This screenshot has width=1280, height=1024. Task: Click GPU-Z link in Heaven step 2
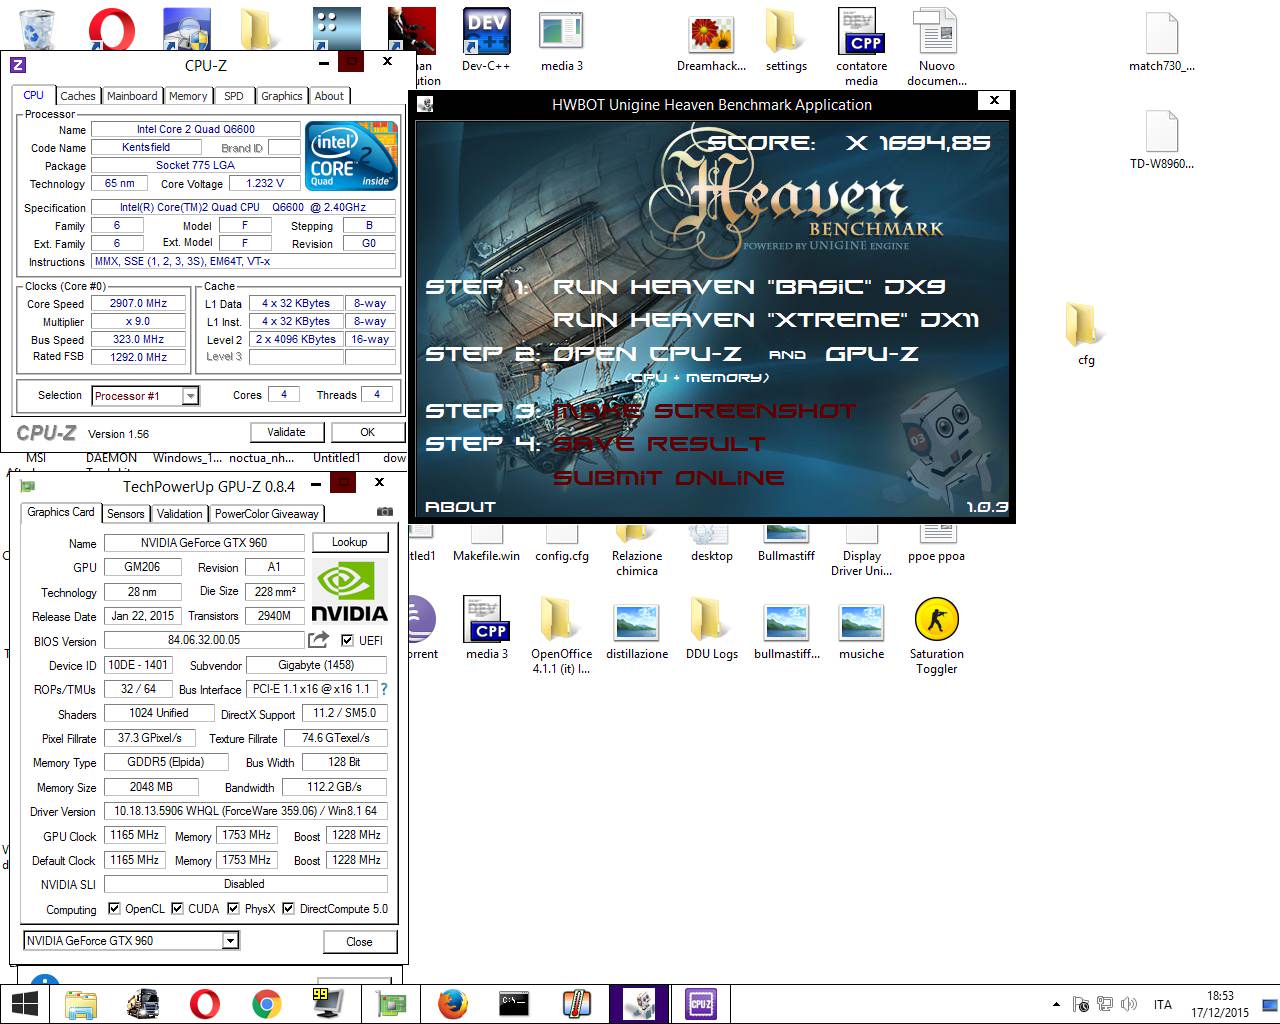click(x=872, y=354)
